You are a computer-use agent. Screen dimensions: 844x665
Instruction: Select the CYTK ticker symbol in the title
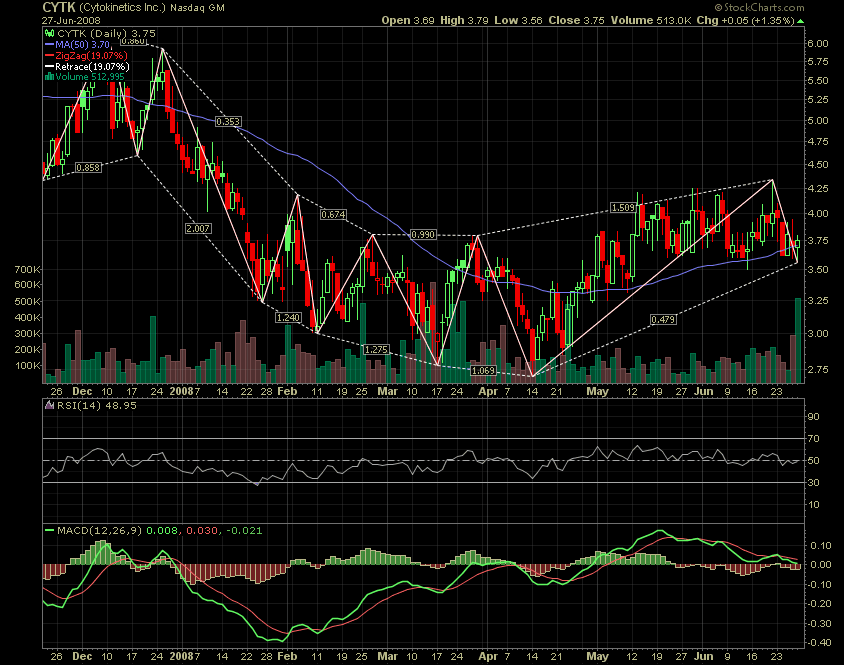click(59, 8)
